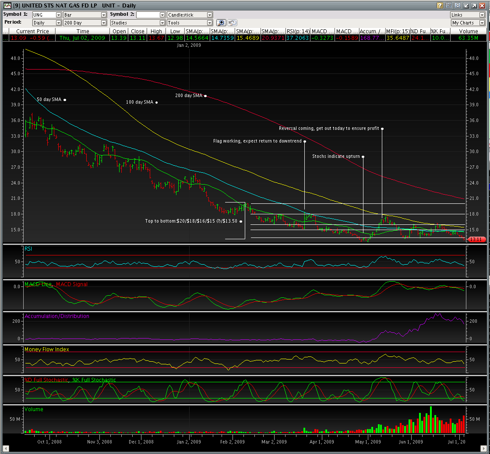Viewport: 490px width, 454px height.
Task: Click the Accumulation/Distribution panel label
Action: coord(57,316)
